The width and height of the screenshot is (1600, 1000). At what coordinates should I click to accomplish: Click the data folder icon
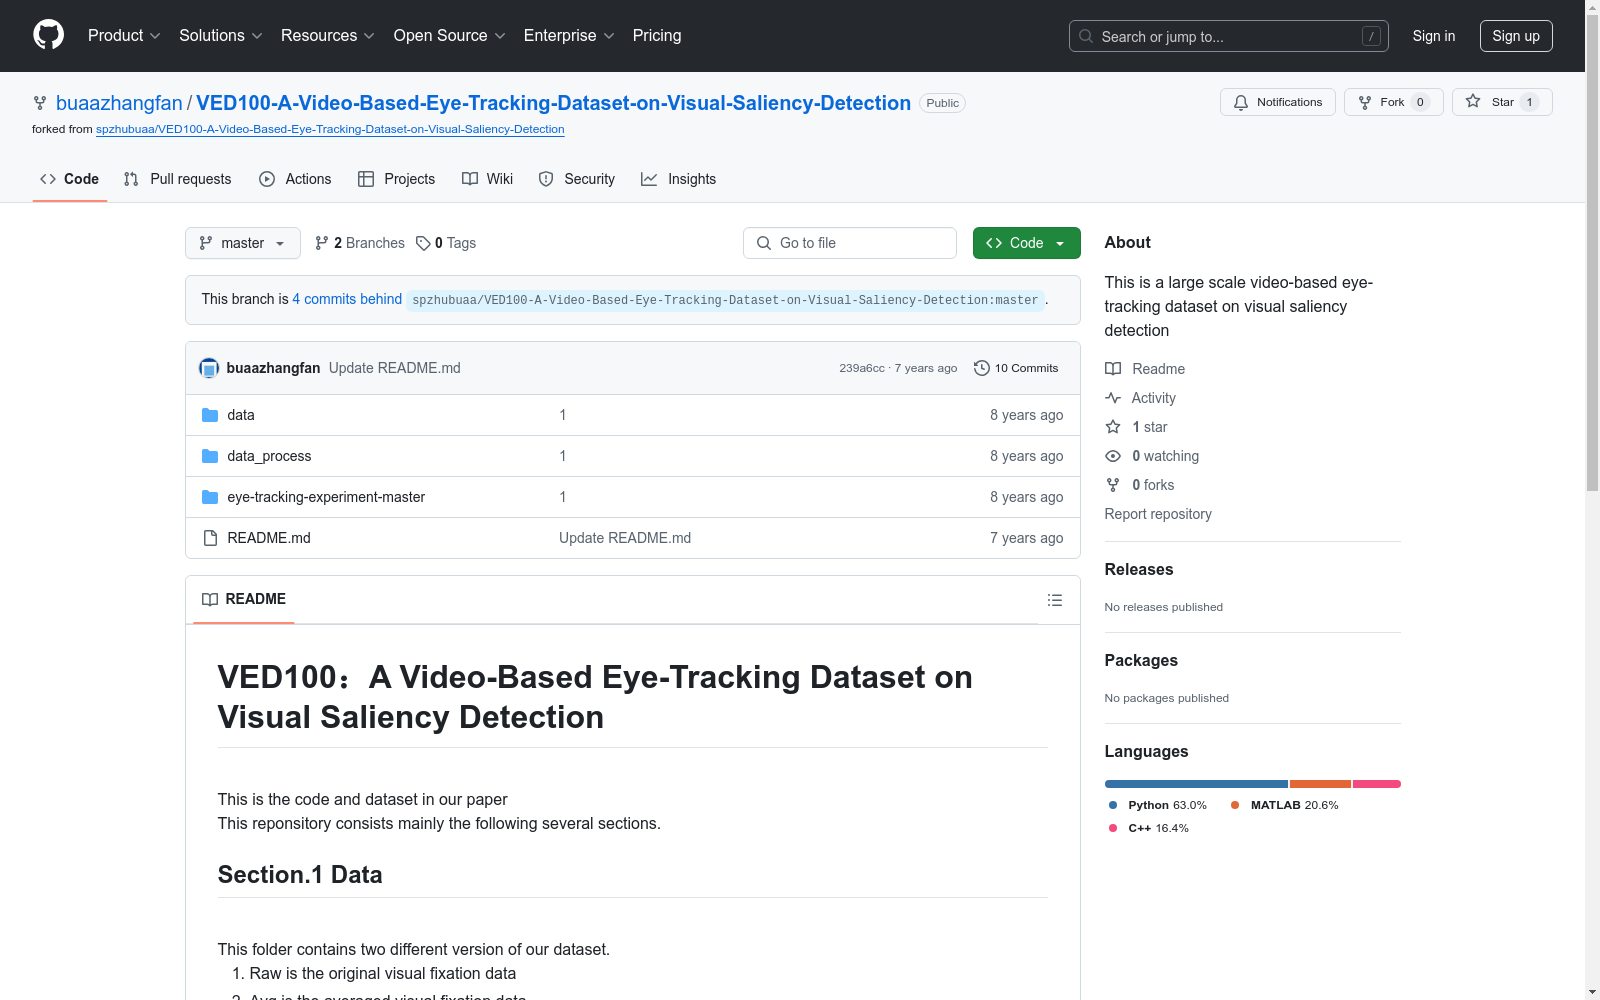pos(210,415)
